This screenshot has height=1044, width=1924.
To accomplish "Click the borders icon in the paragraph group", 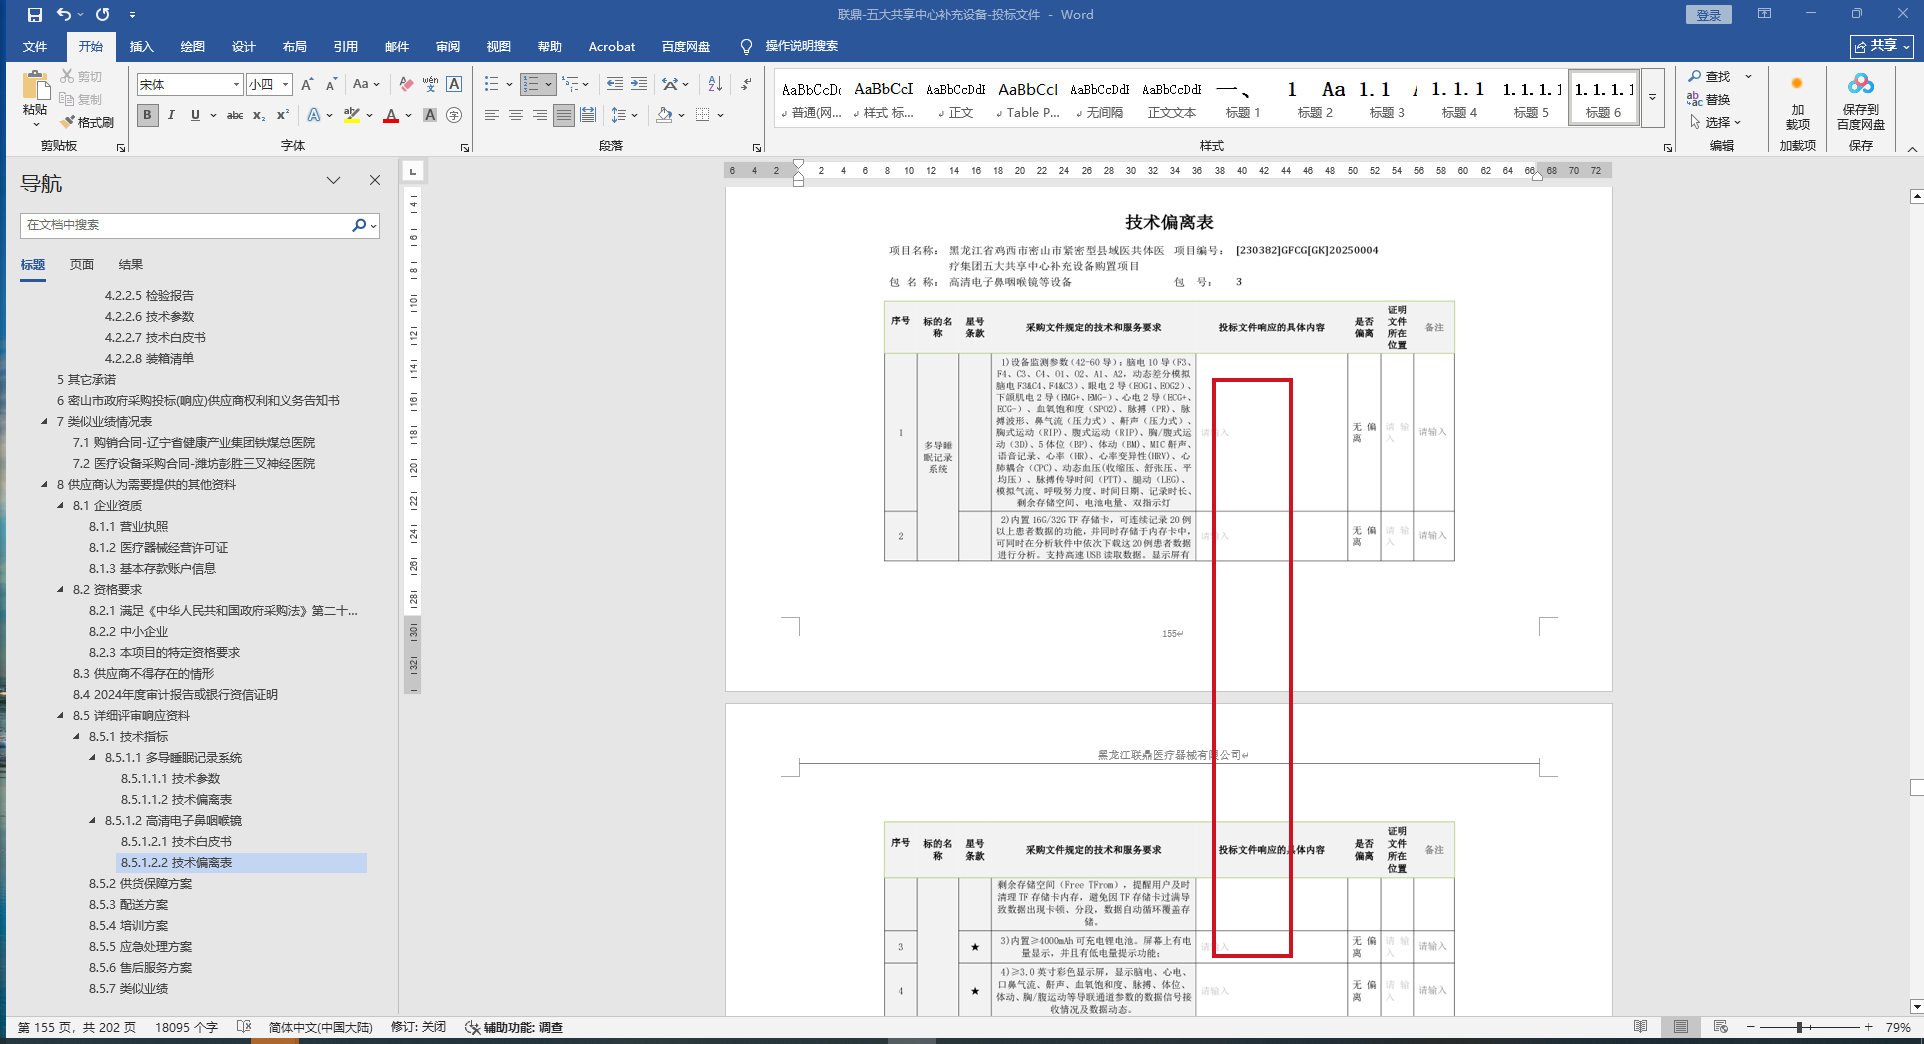I will click(703, 115).
